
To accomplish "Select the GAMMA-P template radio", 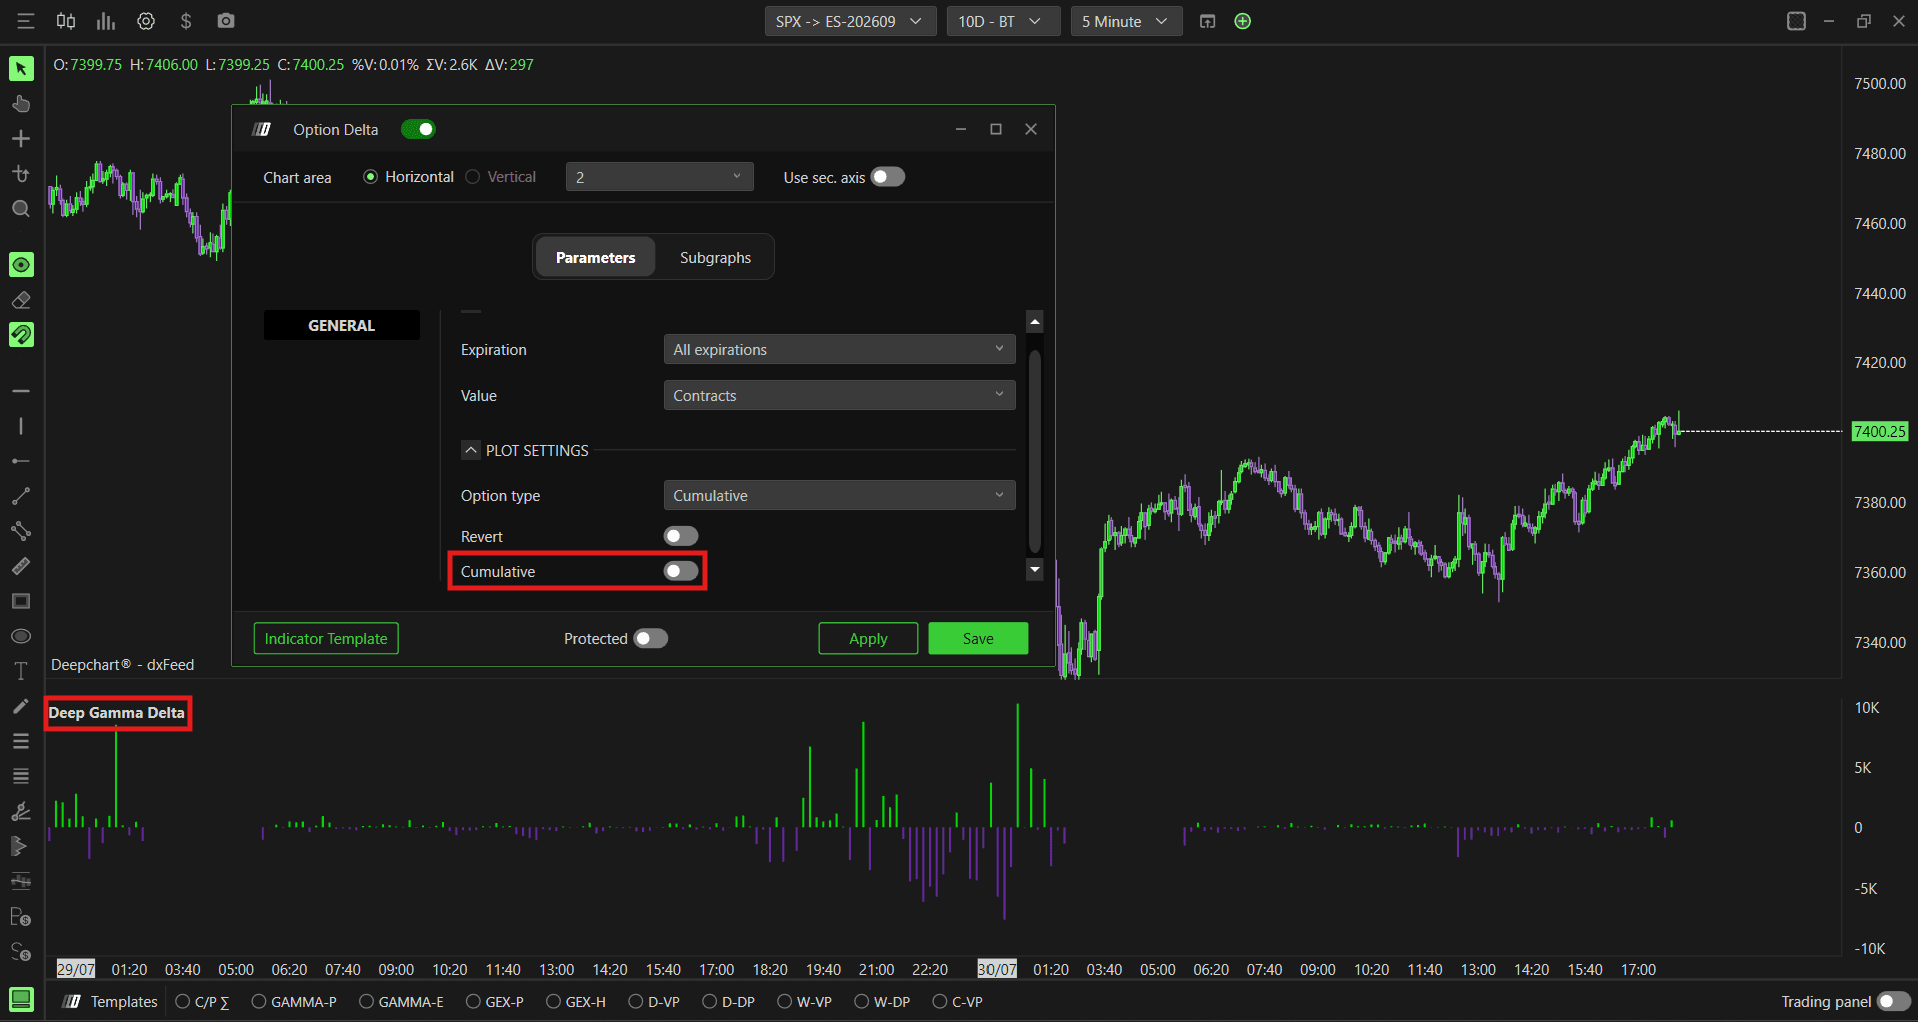I will tap(259, 1001).
